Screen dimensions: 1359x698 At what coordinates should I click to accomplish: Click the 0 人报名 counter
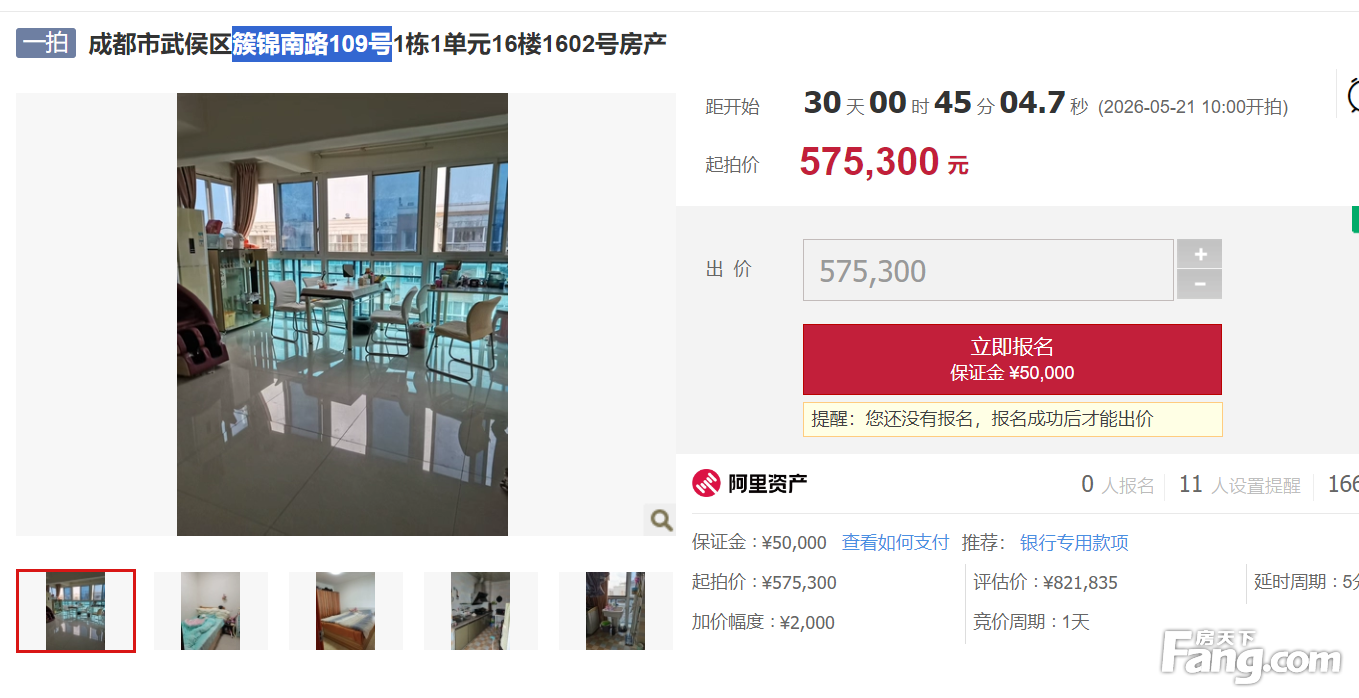1118,485
